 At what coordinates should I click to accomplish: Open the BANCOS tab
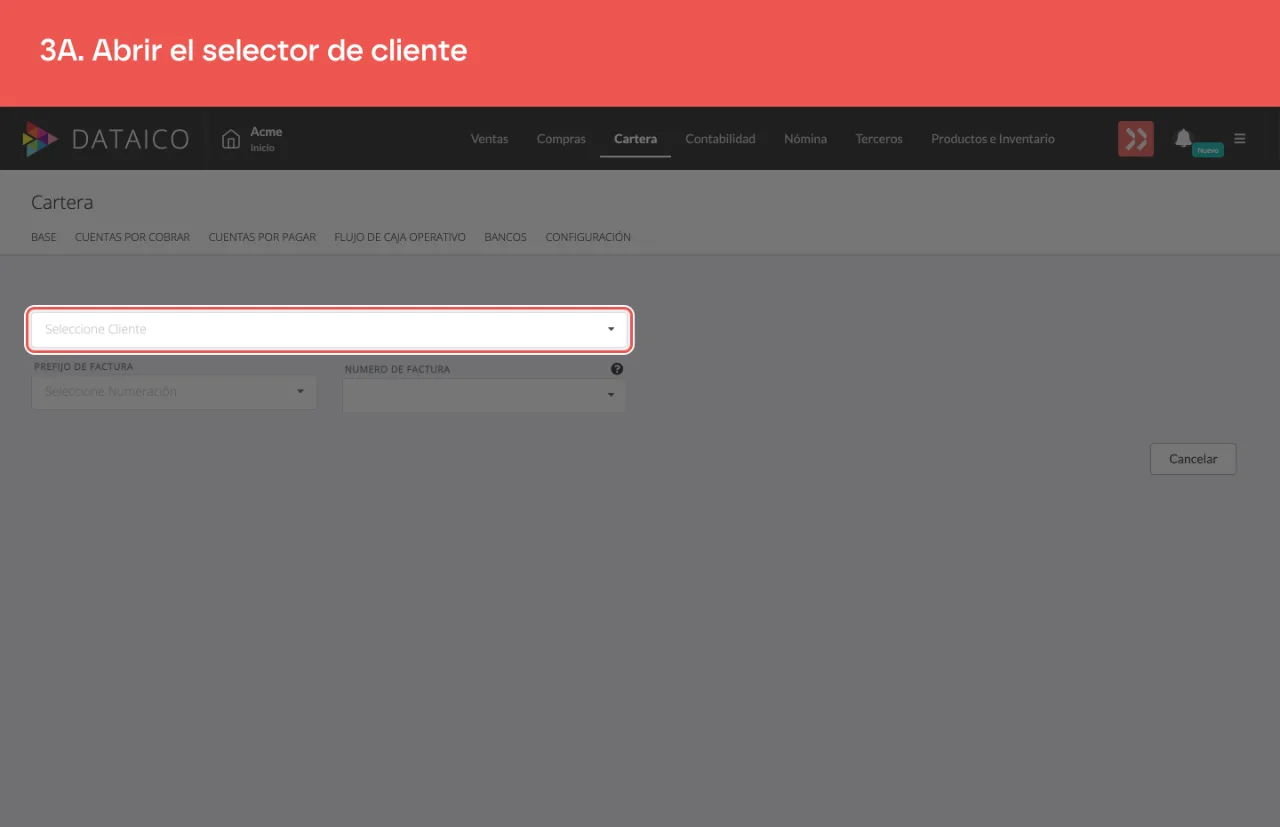coord(505,238)
